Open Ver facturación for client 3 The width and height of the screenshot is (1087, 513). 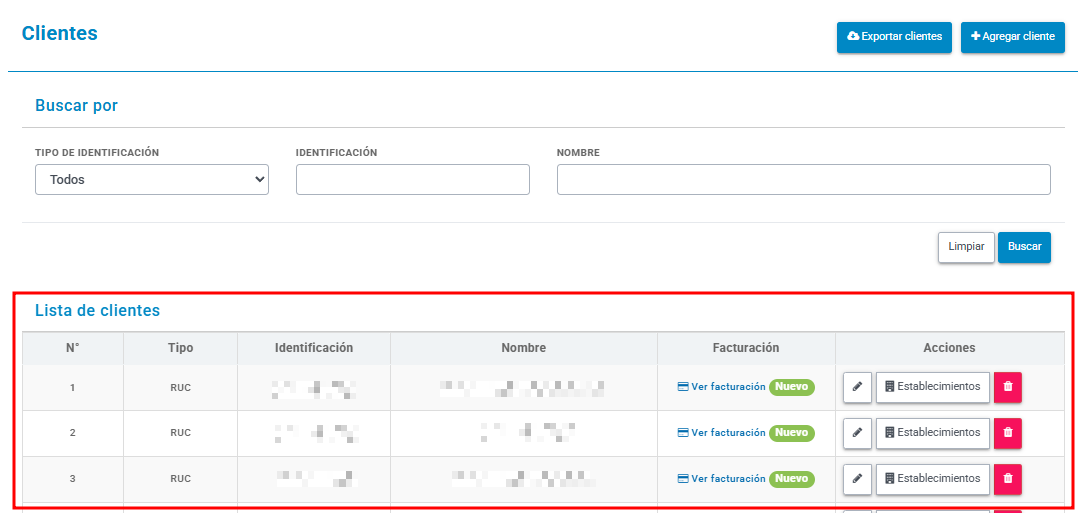721,478
